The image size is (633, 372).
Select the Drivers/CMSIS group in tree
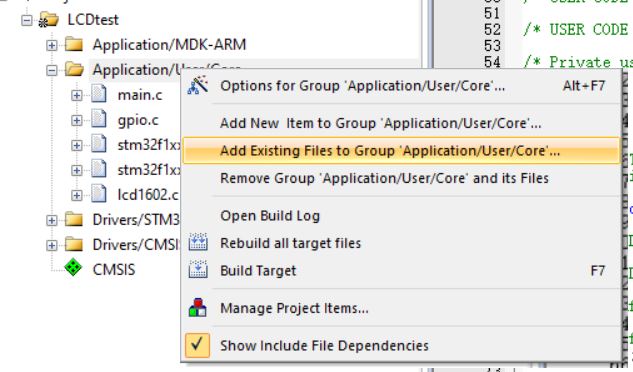[135, 245]
